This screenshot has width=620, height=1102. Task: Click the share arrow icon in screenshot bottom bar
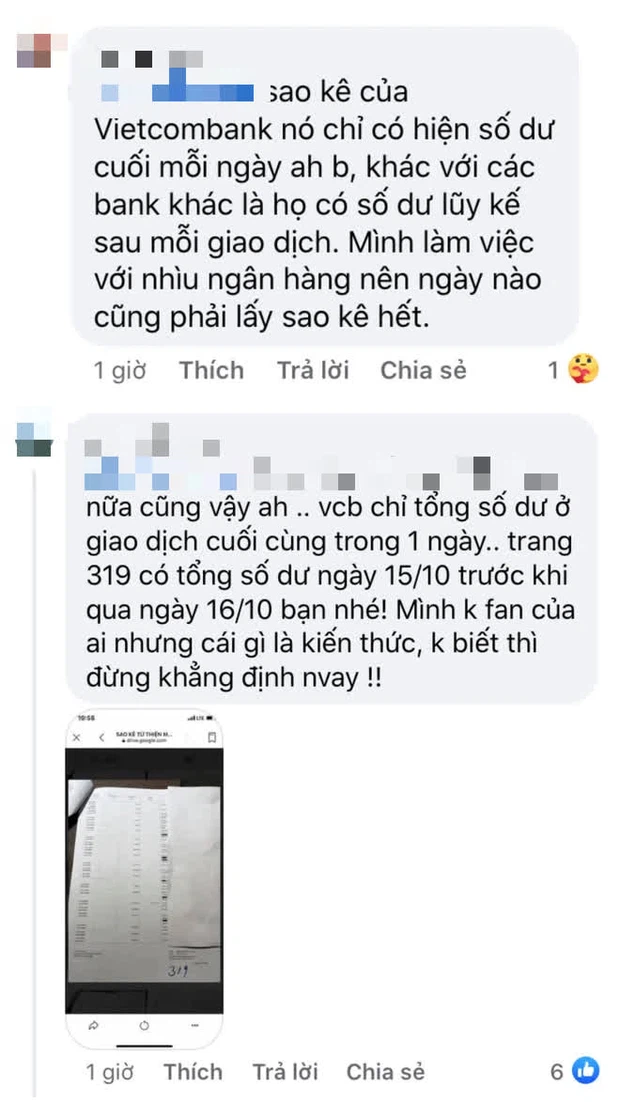(93, 1026)
